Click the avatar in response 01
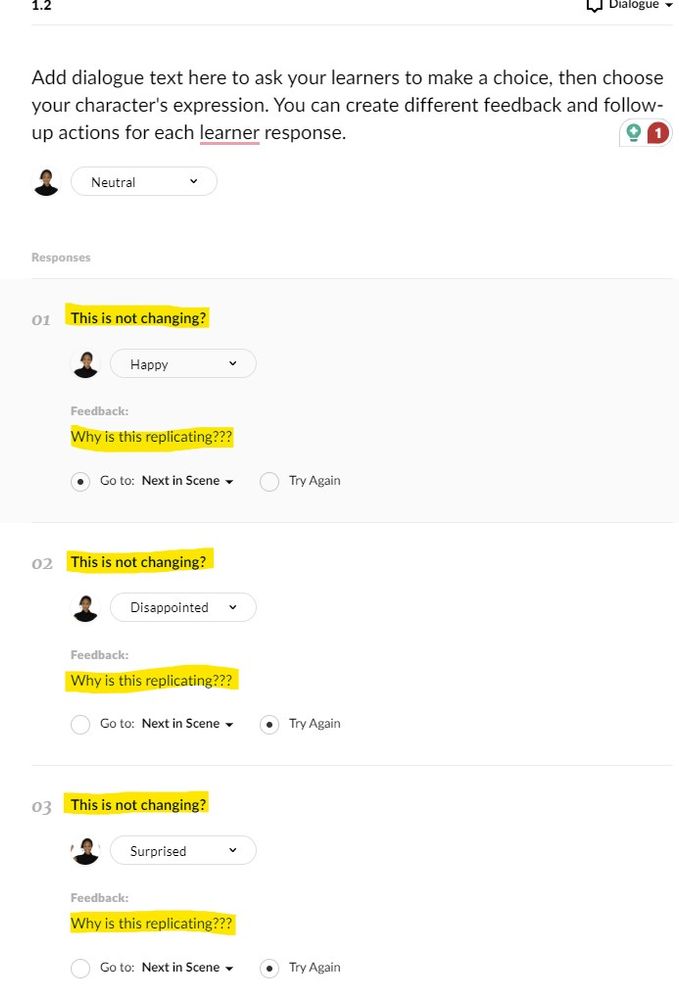 click(x=86, y=364)
